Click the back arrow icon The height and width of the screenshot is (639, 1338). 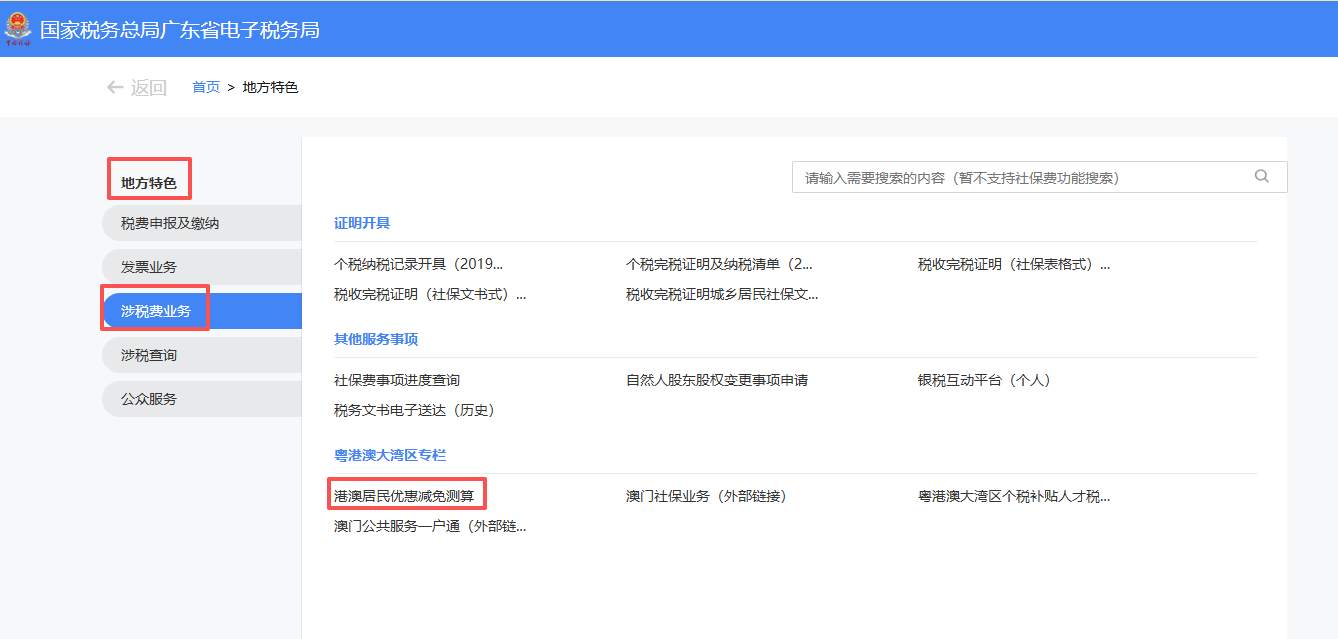click(115, 87)
